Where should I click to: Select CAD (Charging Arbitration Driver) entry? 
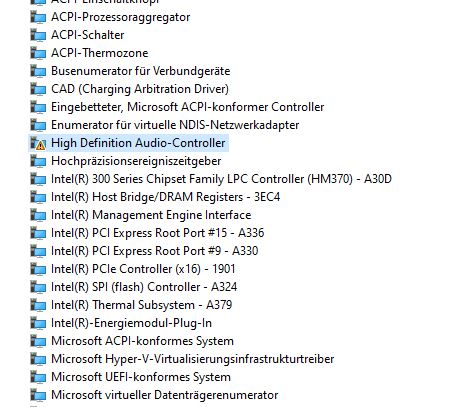(x=140, y=89)
